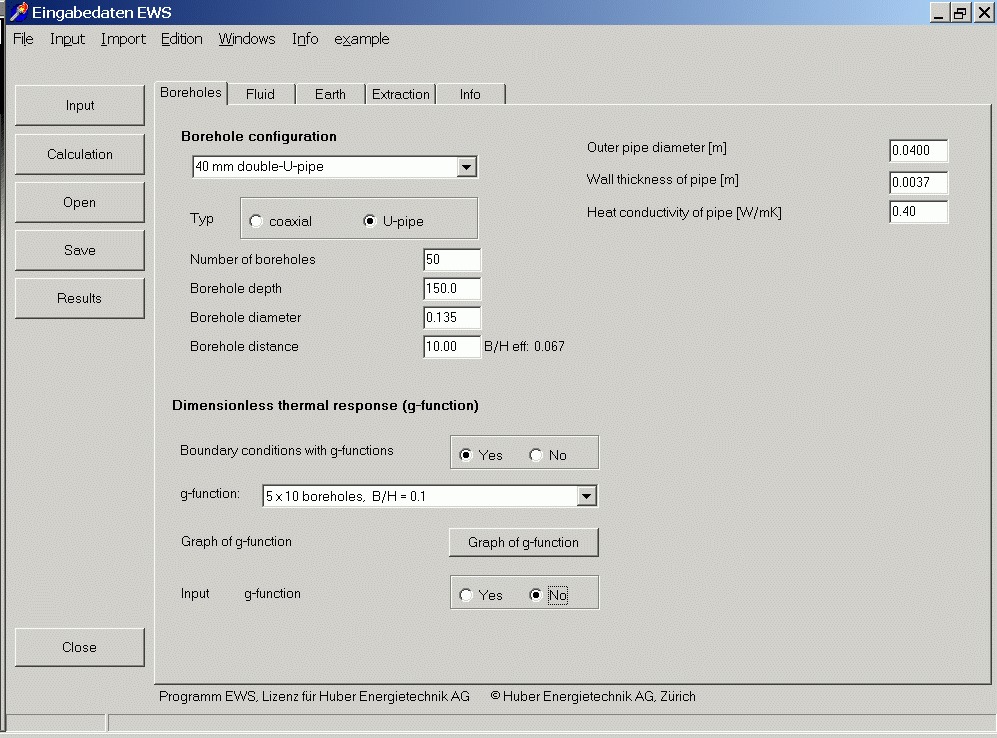Enable Yes for boundary conditions with g-functions
The height and width of the screenshot is (738, 997).
tap(466, 455)
